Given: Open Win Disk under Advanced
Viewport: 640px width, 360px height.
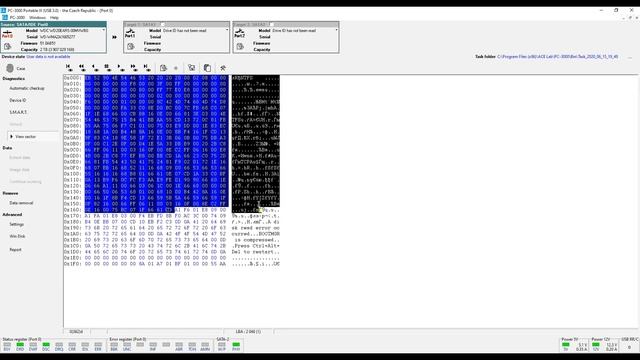Looking at the screenshot, I should pos(17,236).
